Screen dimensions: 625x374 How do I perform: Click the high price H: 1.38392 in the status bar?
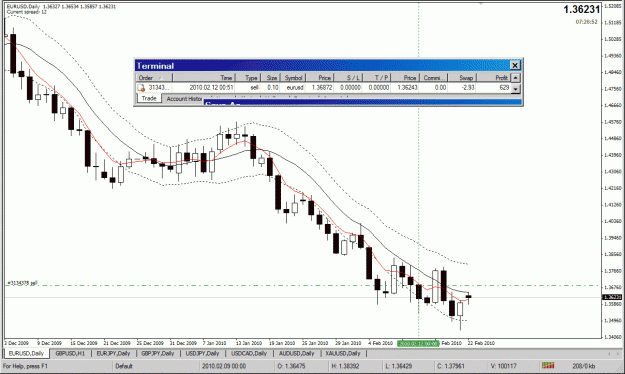point(345,366)
